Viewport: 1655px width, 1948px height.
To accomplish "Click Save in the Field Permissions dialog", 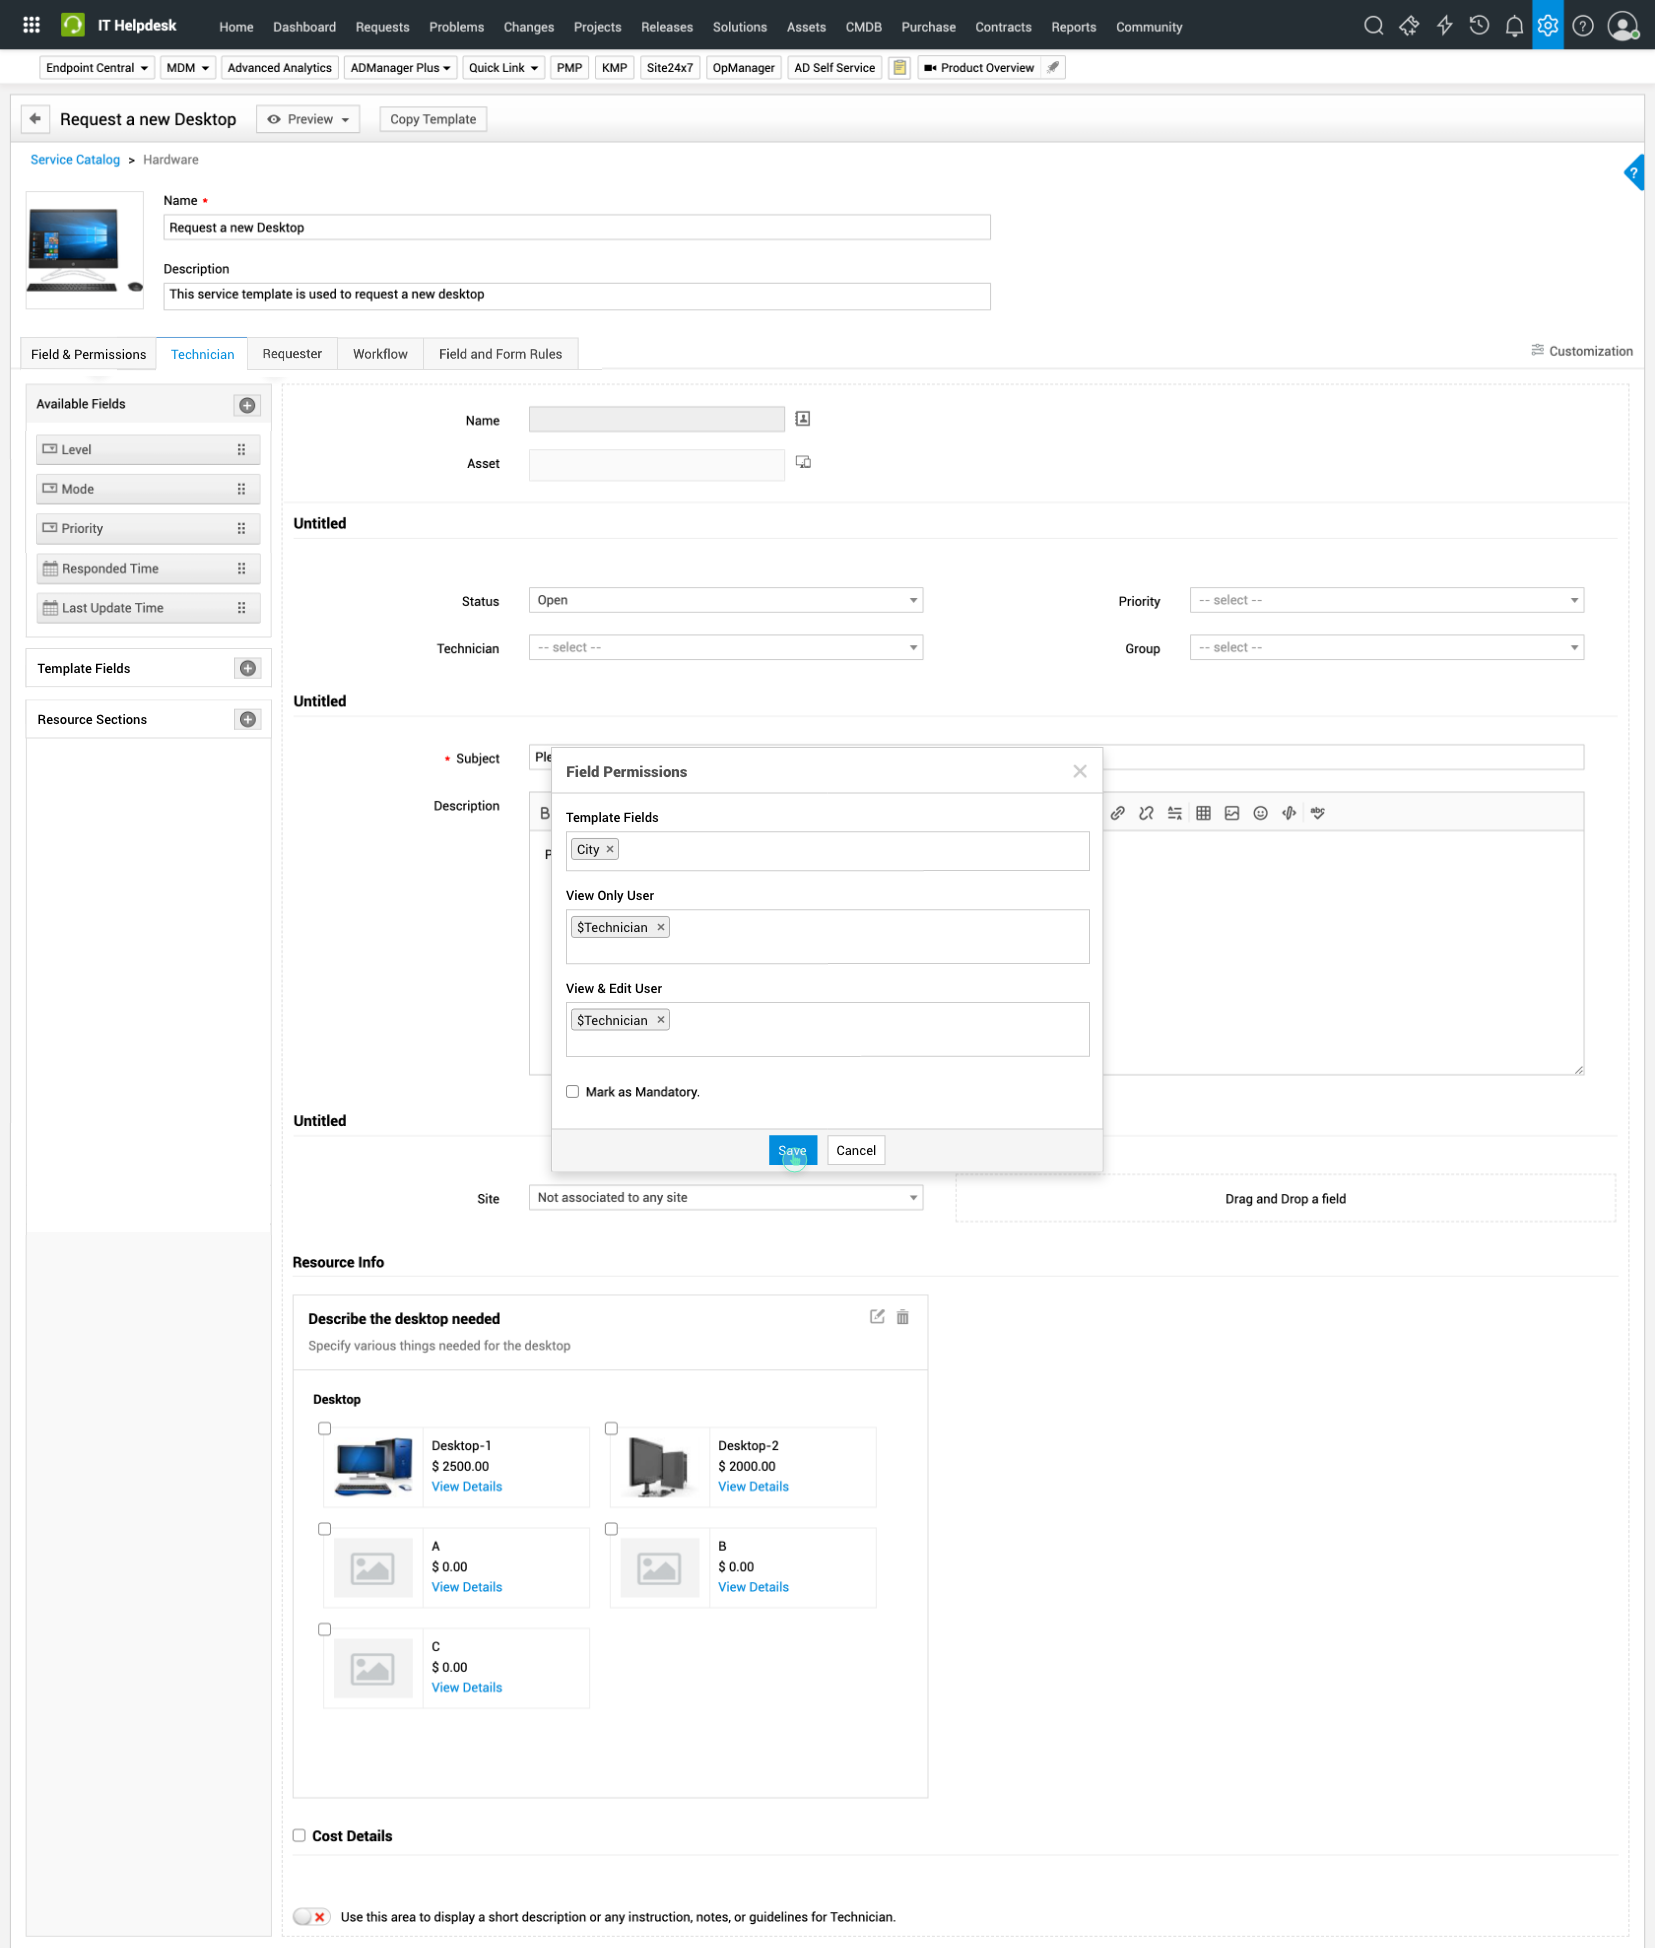I will click(x=792, y=1150).
